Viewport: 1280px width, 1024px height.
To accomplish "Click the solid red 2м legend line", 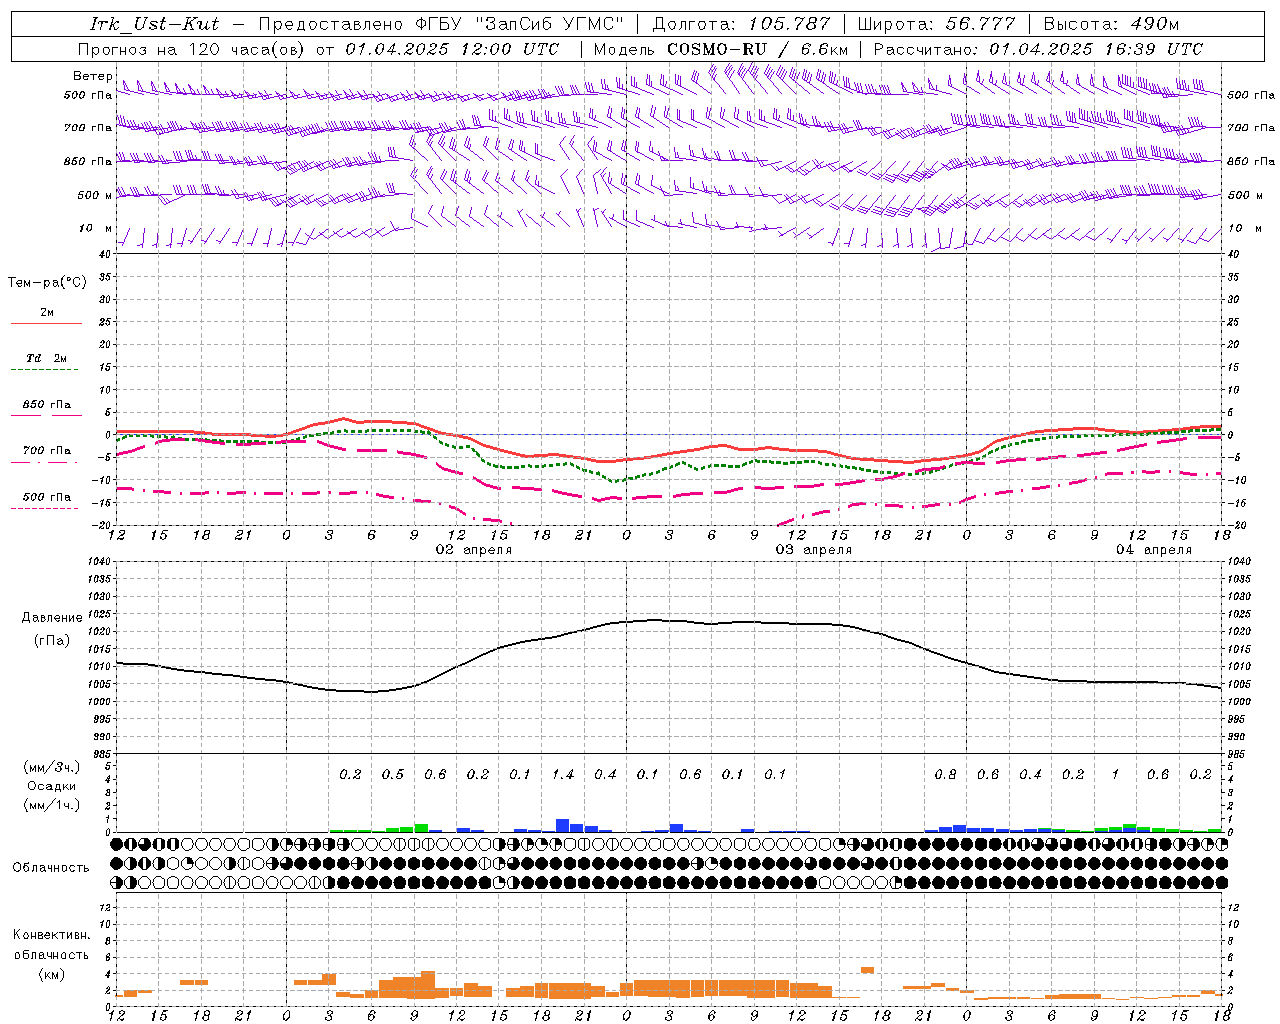I will pyautogui.click(x=46, y=323).
